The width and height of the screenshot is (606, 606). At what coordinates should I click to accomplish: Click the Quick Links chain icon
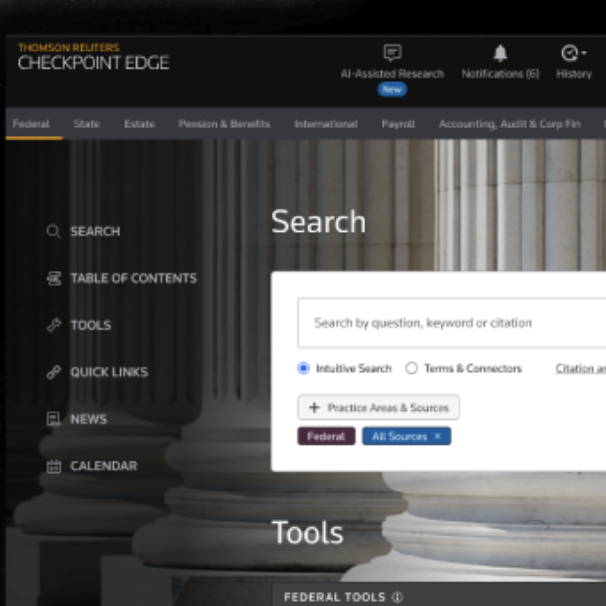pyautogui.click(x=54, y=372)
